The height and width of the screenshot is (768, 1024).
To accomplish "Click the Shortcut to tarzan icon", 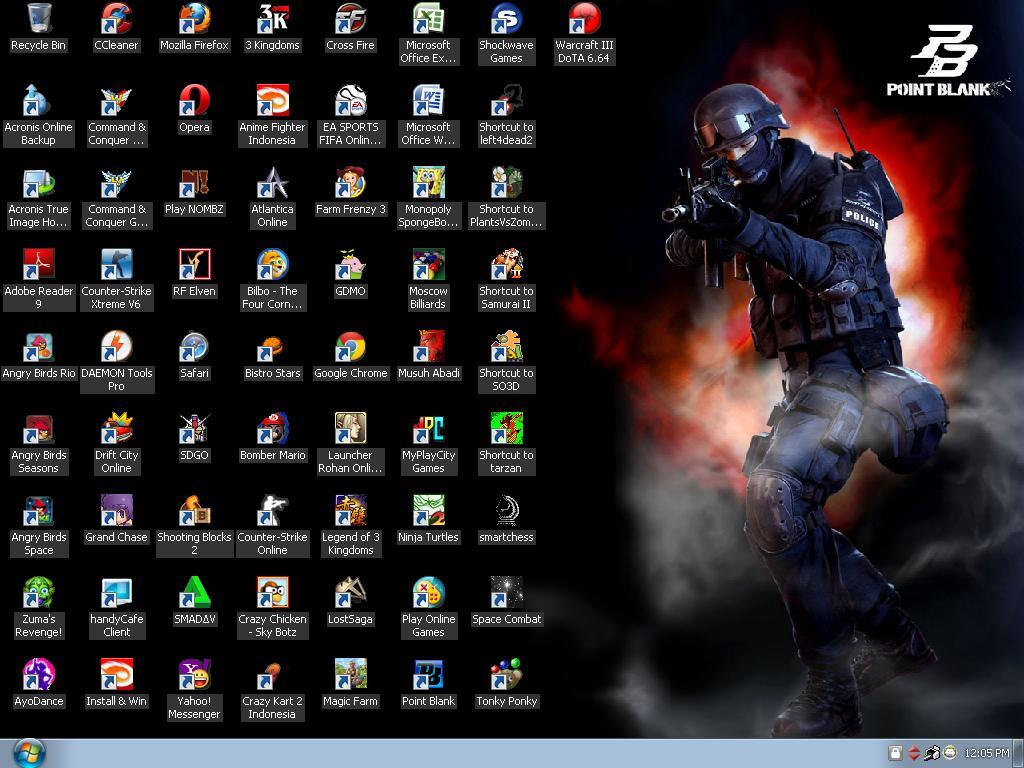I will [506, 428].
